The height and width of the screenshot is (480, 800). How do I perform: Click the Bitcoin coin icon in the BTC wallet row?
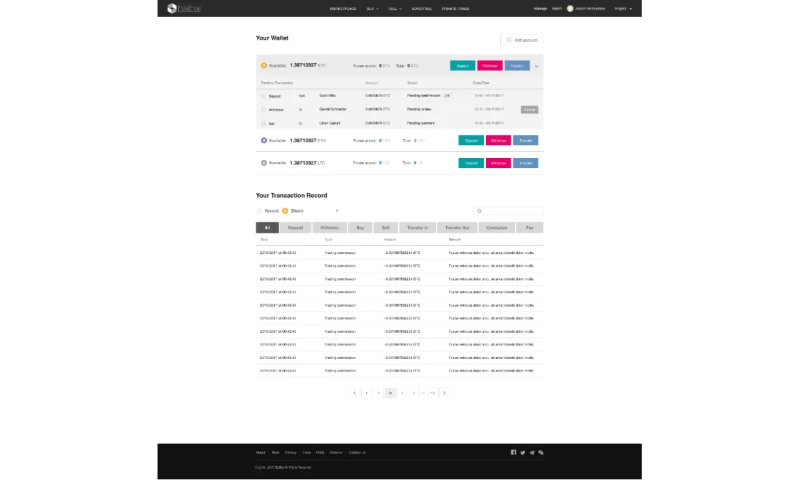264,65
